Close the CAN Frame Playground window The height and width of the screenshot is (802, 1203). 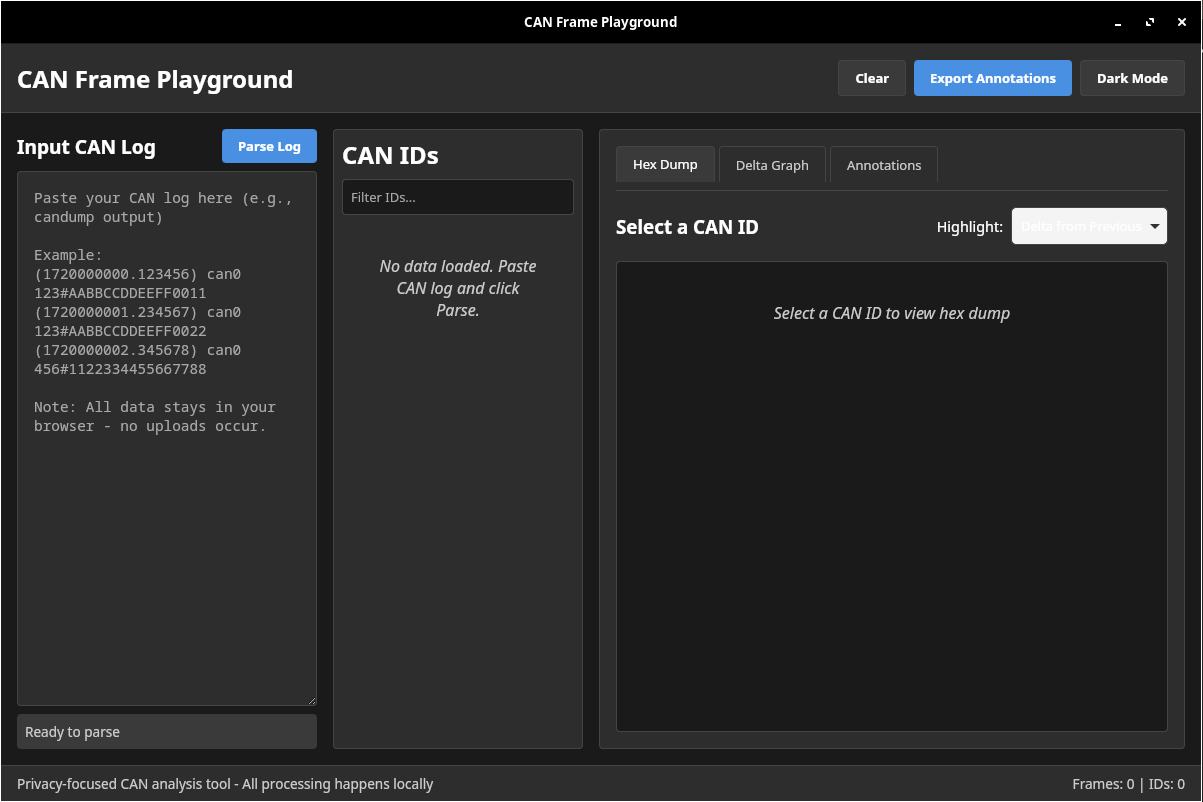point(1182,22)
